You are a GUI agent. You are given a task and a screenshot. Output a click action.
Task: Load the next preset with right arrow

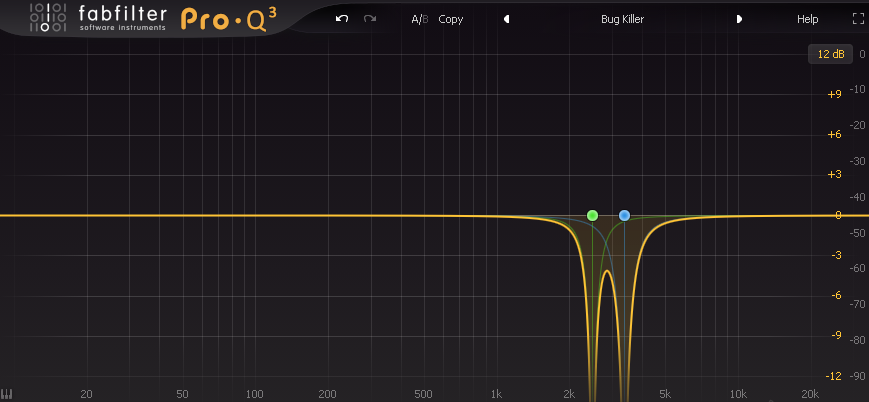pos(739,19)
